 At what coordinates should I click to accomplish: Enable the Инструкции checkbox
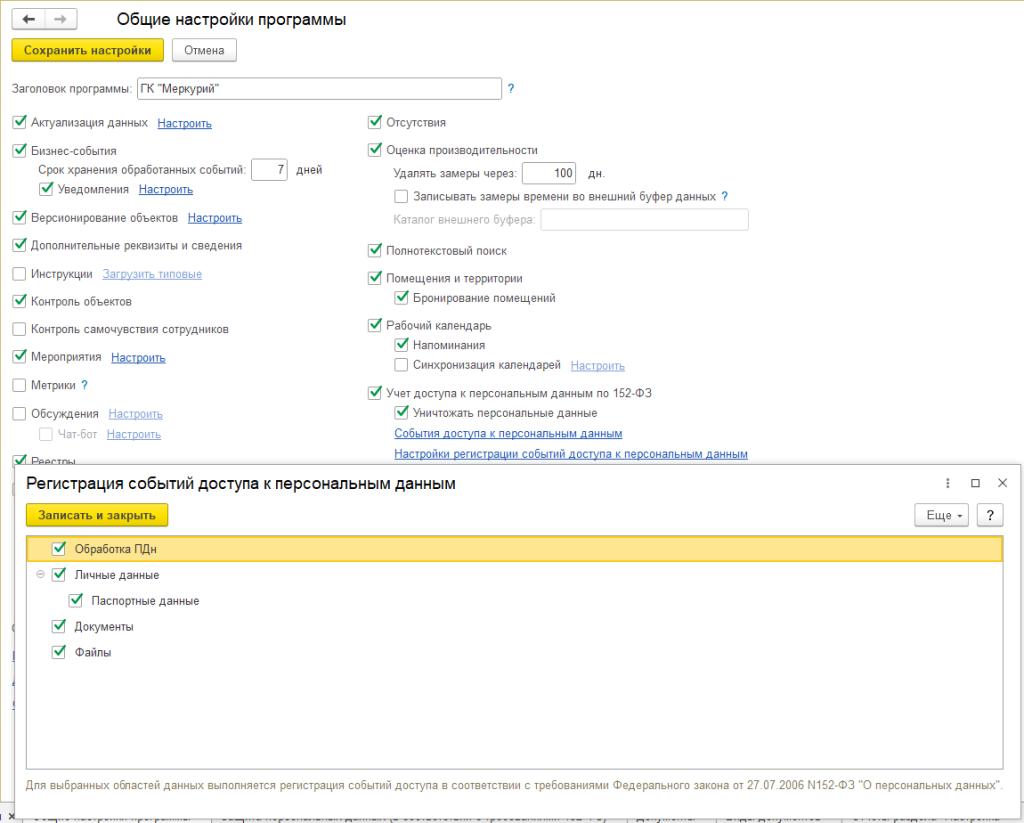click(19, 274)
